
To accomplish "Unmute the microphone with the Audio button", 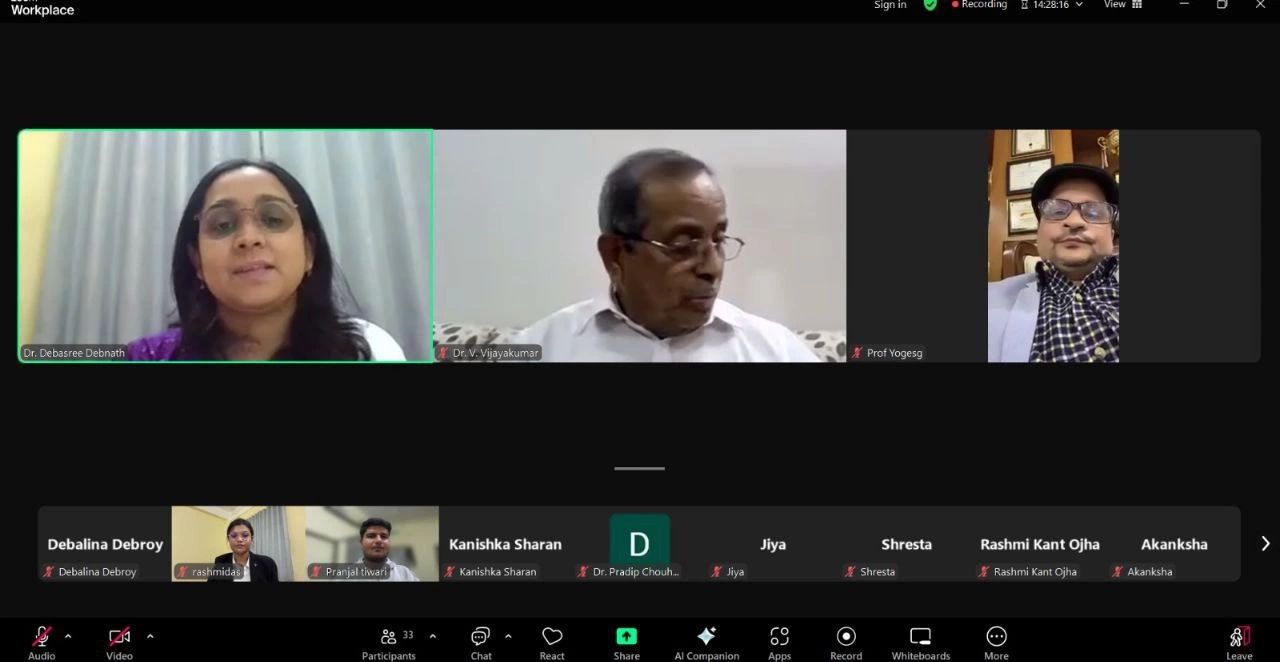I will click(x=41, y=642).
